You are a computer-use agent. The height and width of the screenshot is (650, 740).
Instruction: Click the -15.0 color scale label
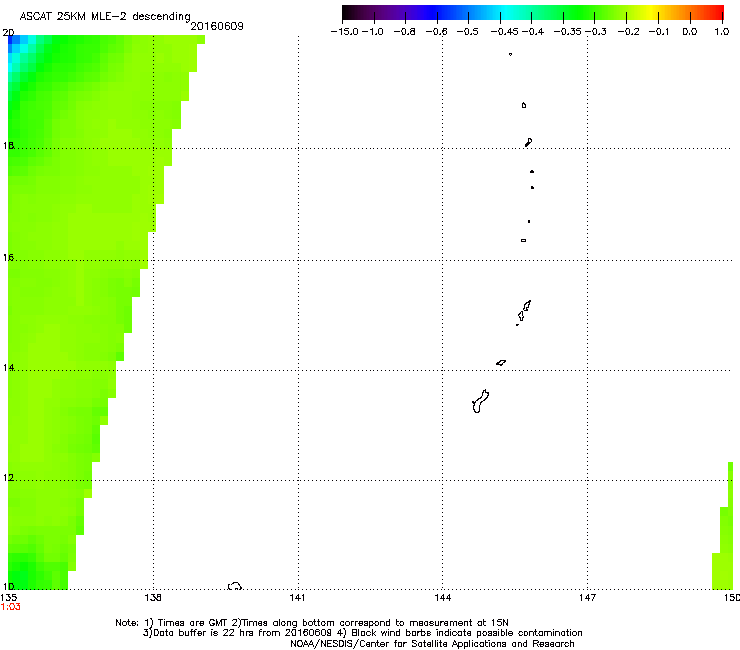click(x=345, y=32)
